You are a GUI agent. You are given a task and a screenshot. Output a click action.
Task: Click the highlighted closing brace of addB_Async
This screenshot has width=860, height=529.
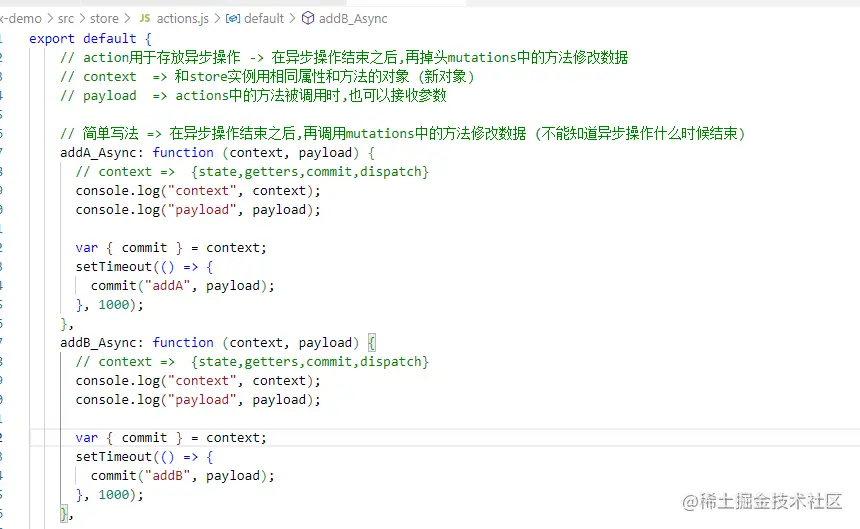pyautogui.click(x=64, y=514)
